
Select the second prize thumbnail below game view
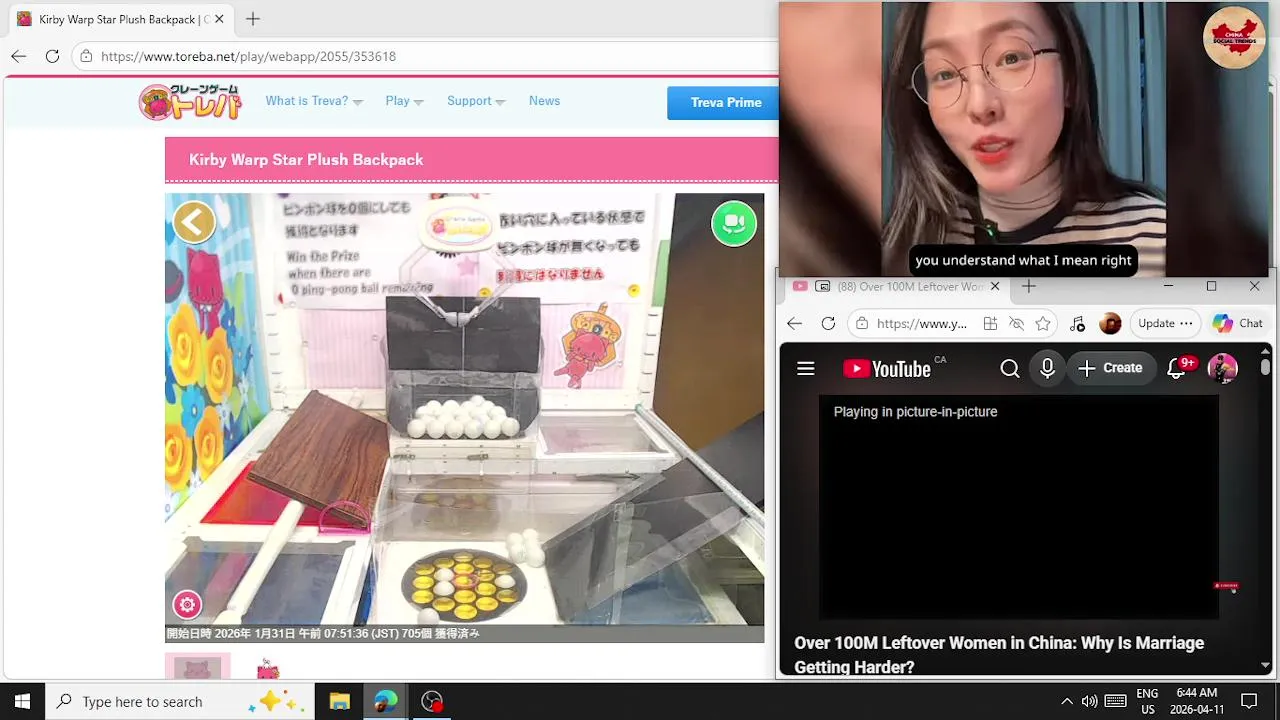[267, 668]
